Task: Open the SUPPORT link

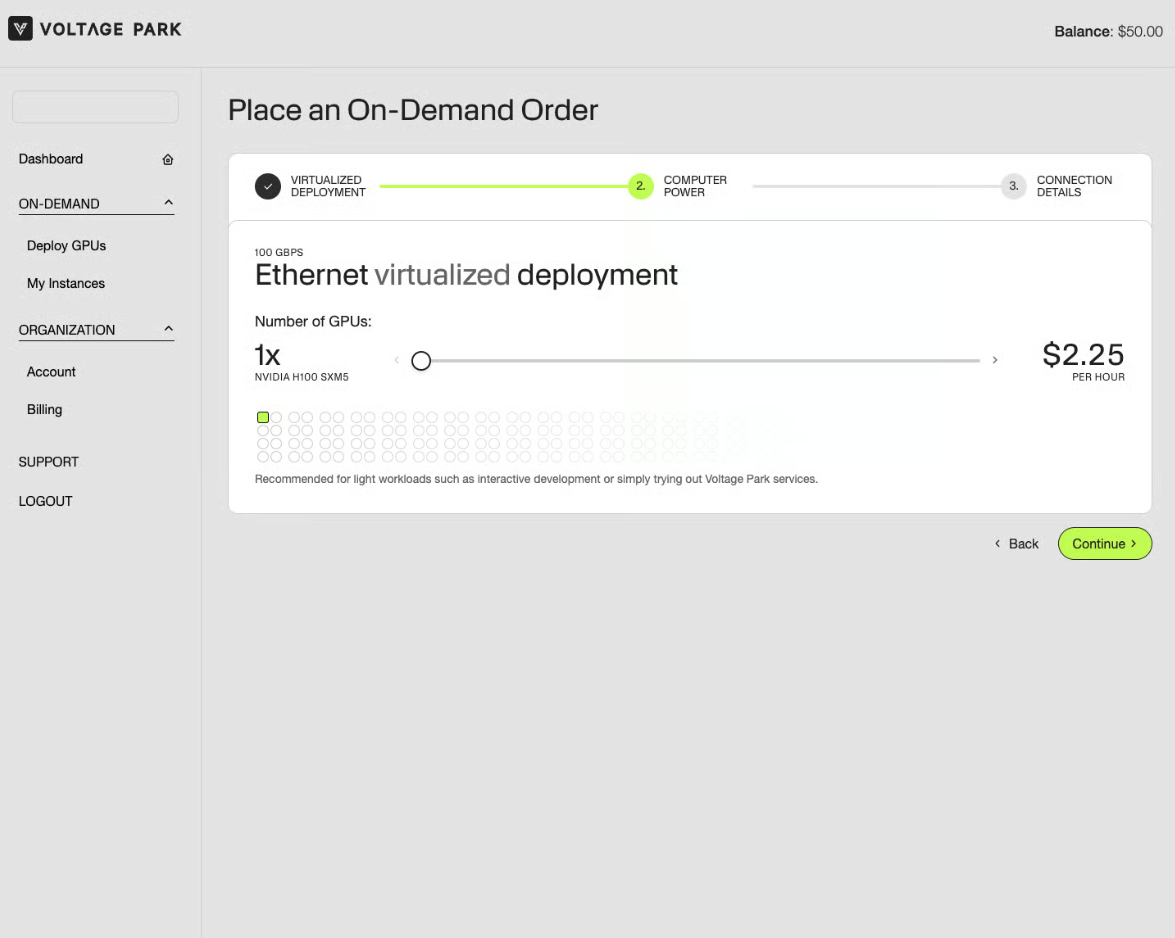Action: [x=48, y=462]
